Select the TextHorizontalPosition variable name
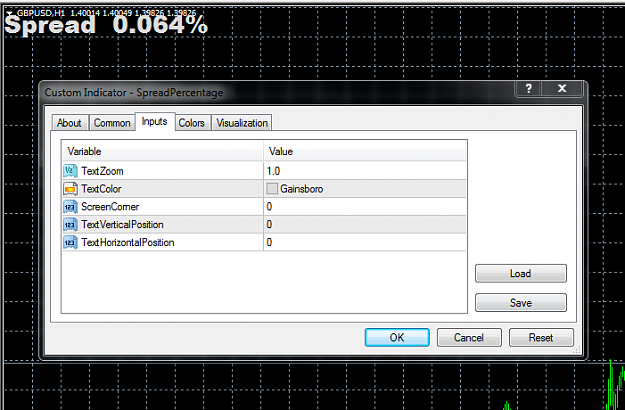This screenshot has height=410, width=625. coord(128,242)
